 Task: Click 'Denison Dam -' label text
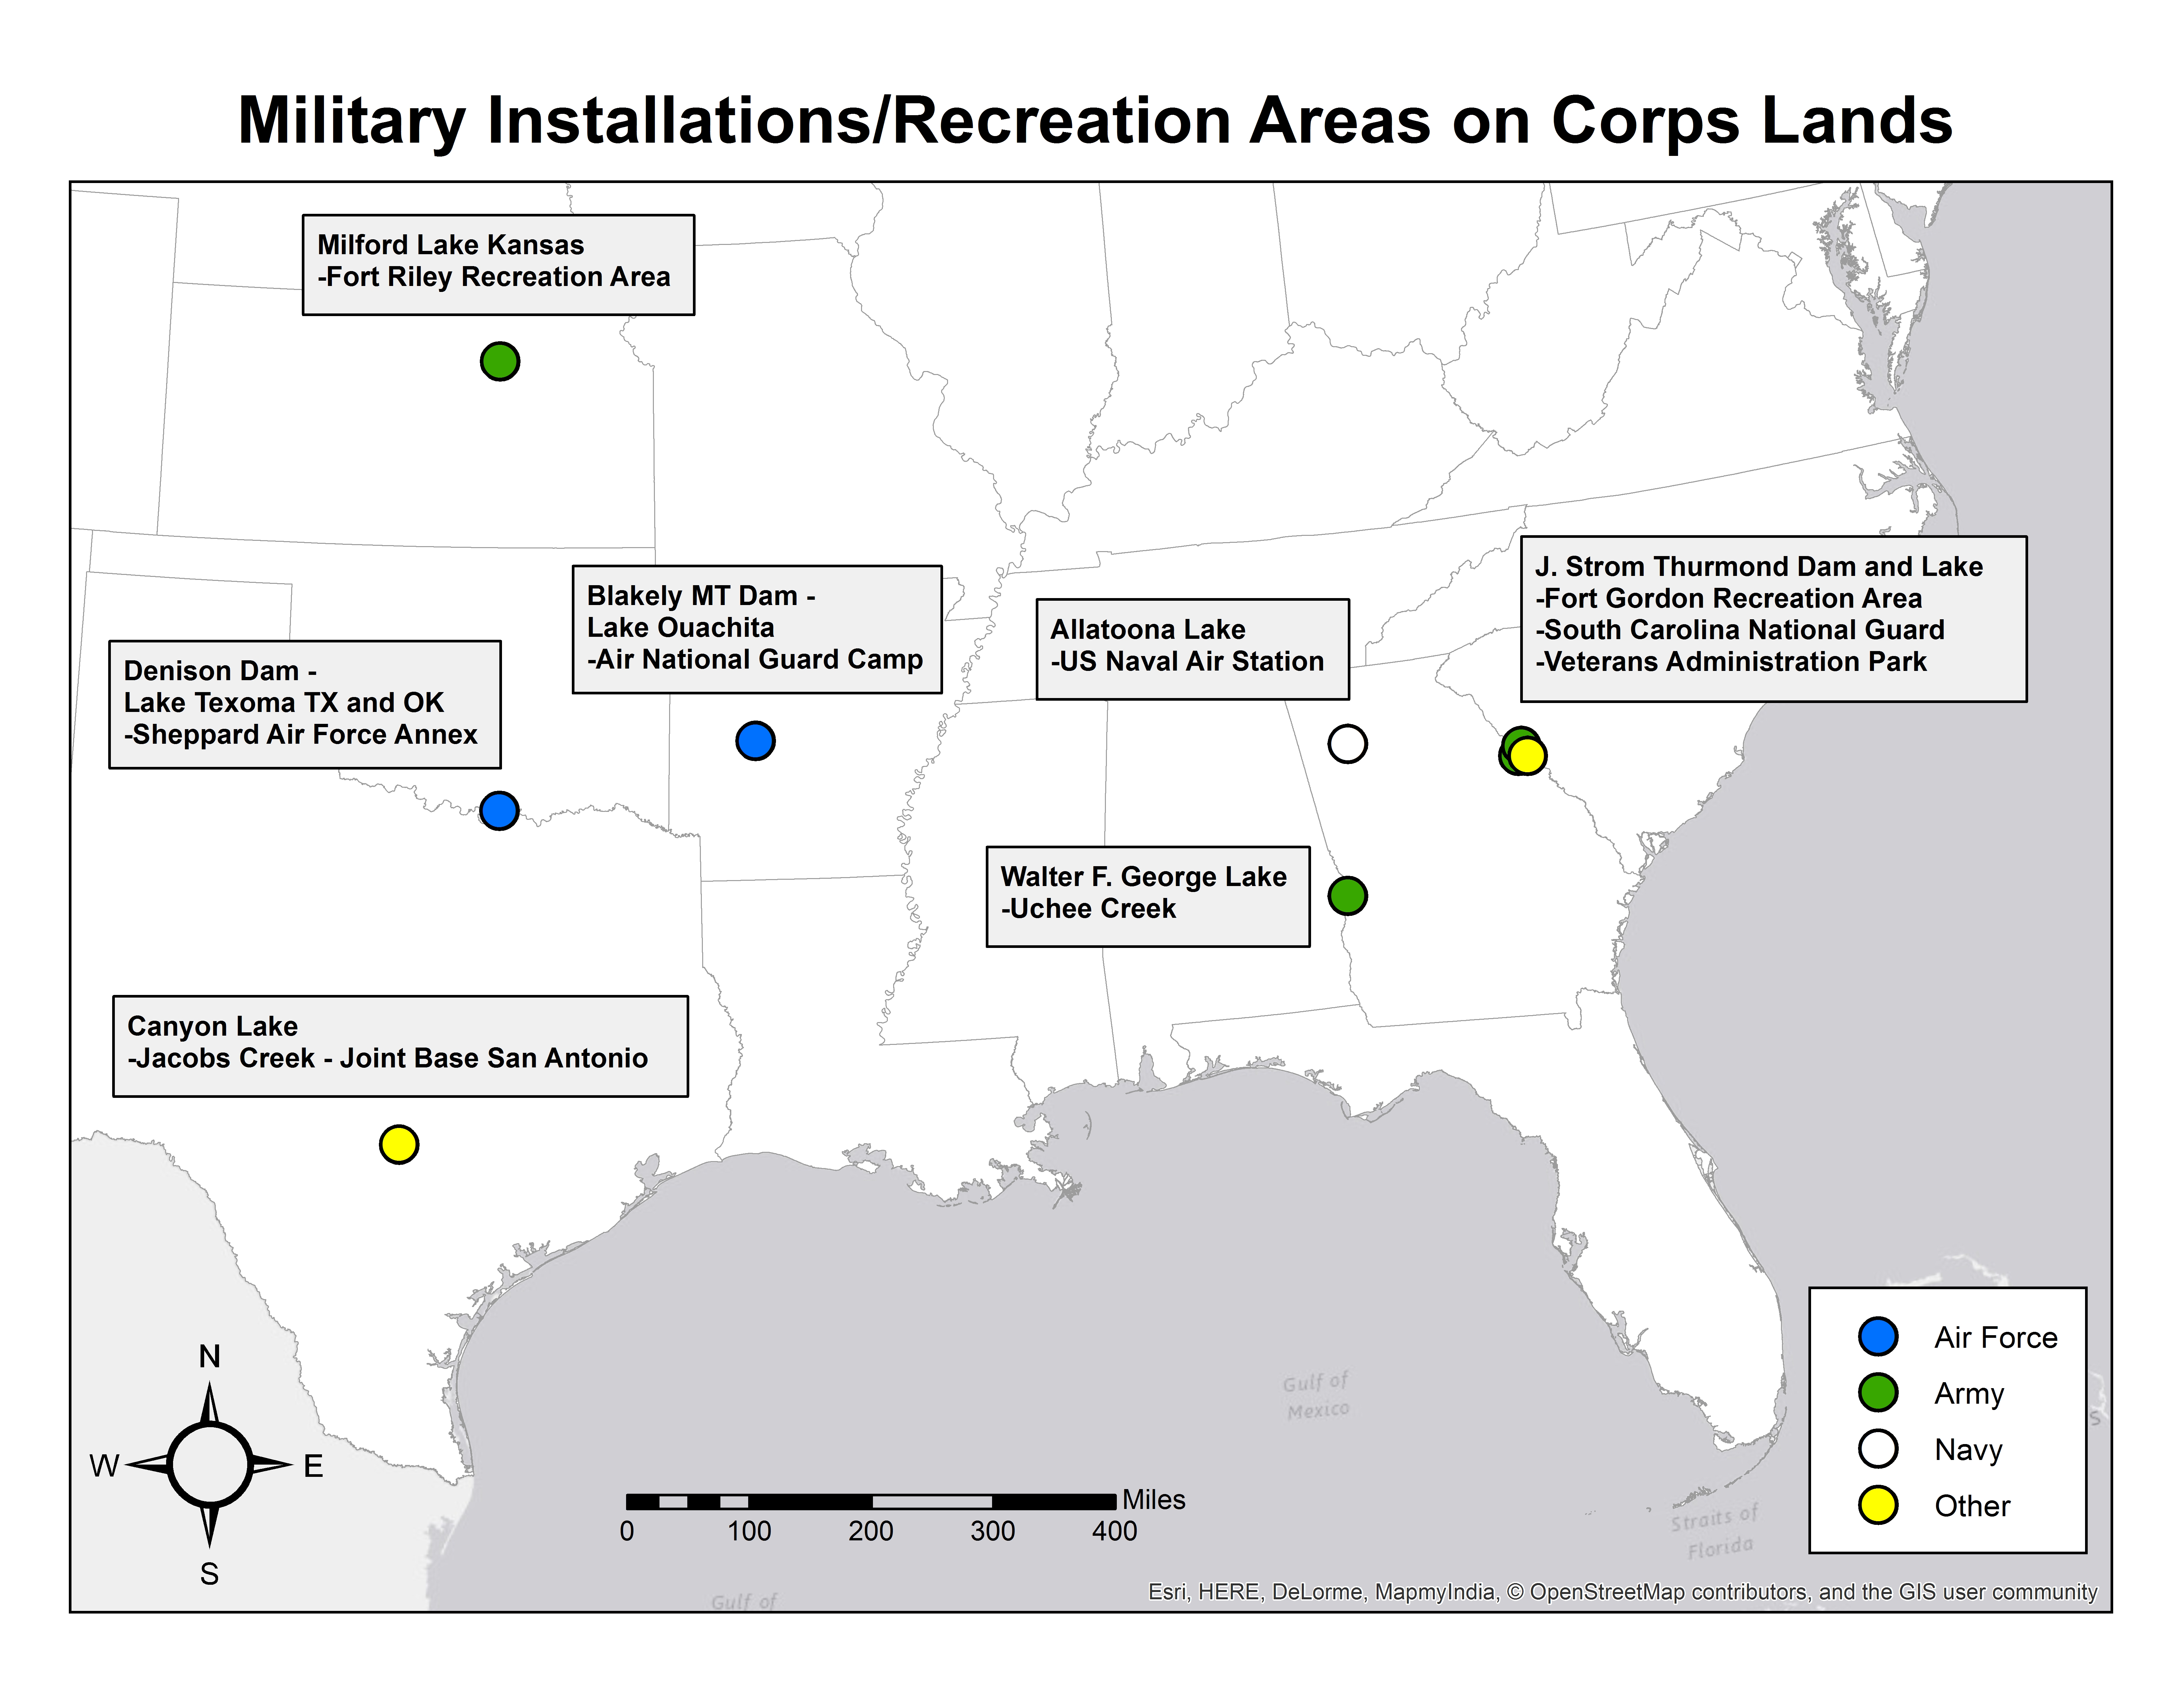[x=220, y=671]
